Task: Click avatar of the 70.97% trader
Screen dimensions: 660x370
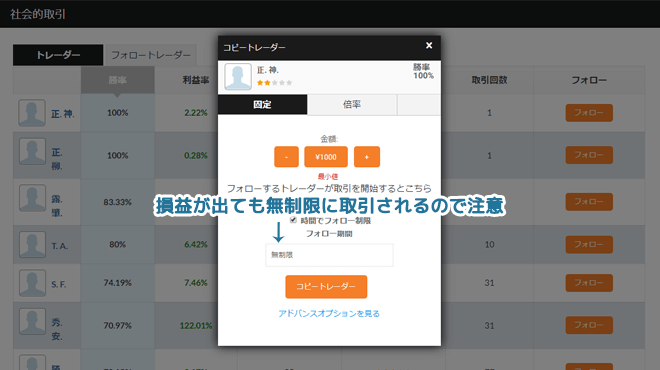Action: (x=32, y=322)
